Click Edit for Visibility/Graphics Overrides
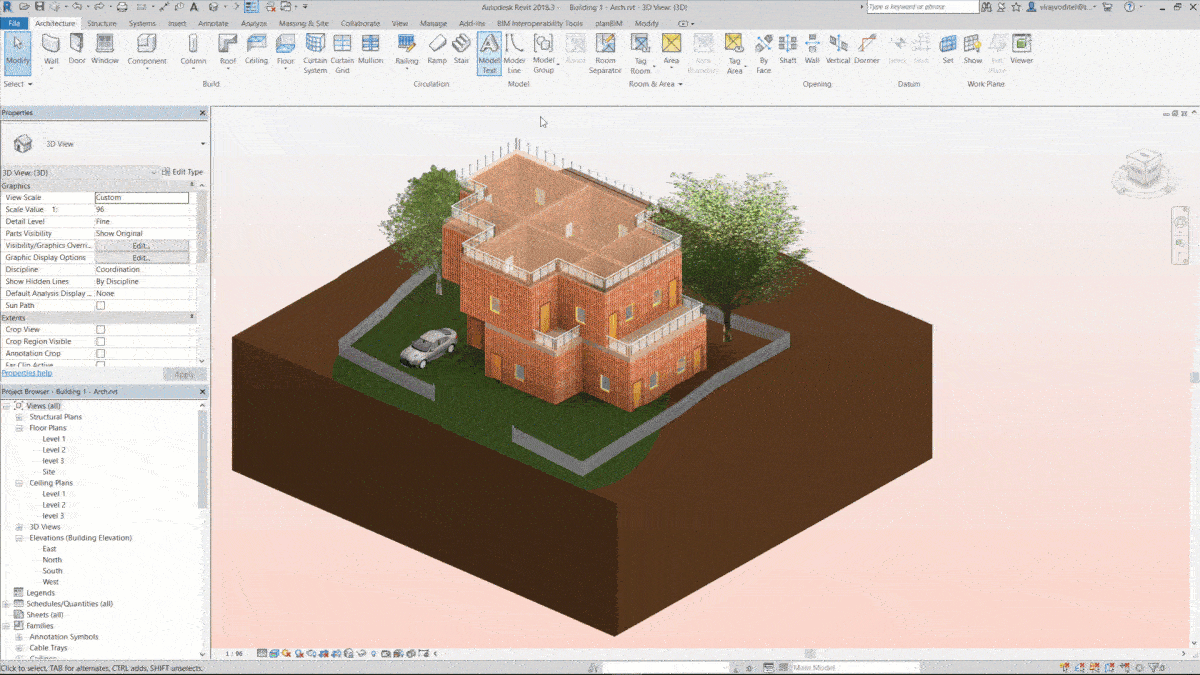 [x=141, y=246]
